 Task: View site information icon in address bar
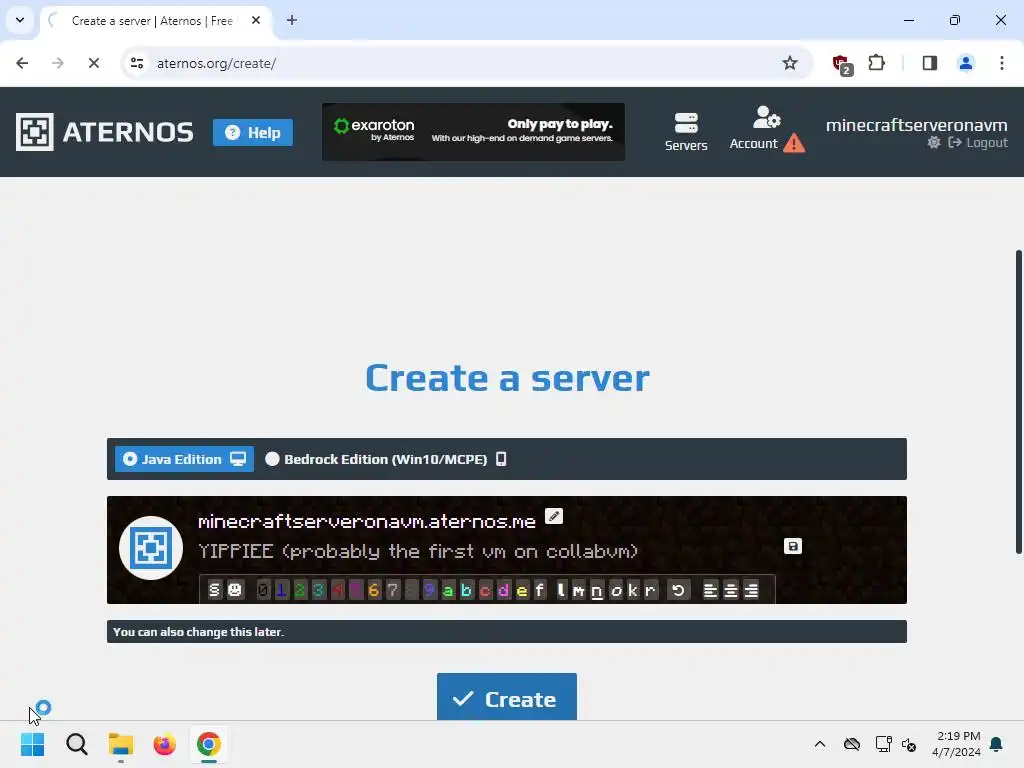pos(137,63)
